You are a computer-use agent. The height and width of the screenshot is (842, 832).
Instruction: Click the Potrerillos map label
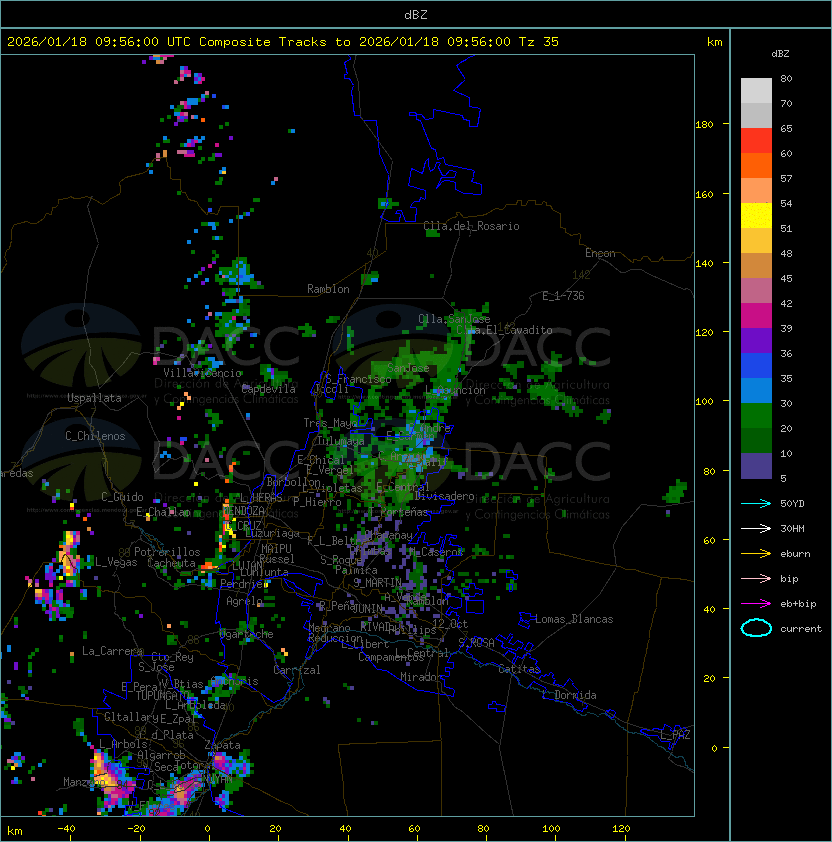point(167,552)
